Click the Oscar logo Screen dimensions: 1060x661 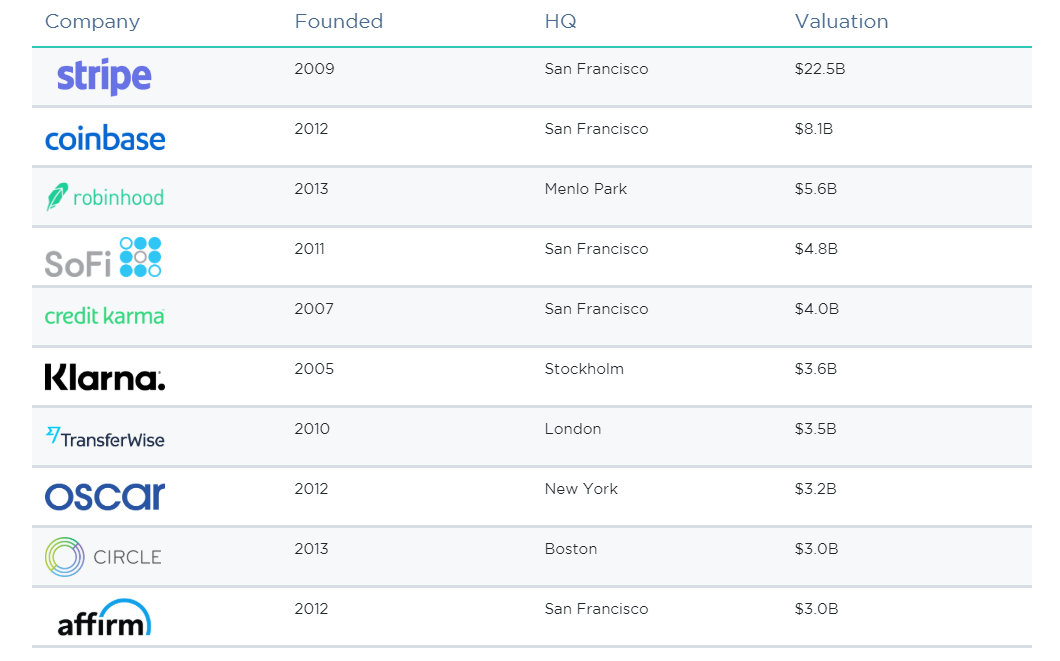(105, 496)
